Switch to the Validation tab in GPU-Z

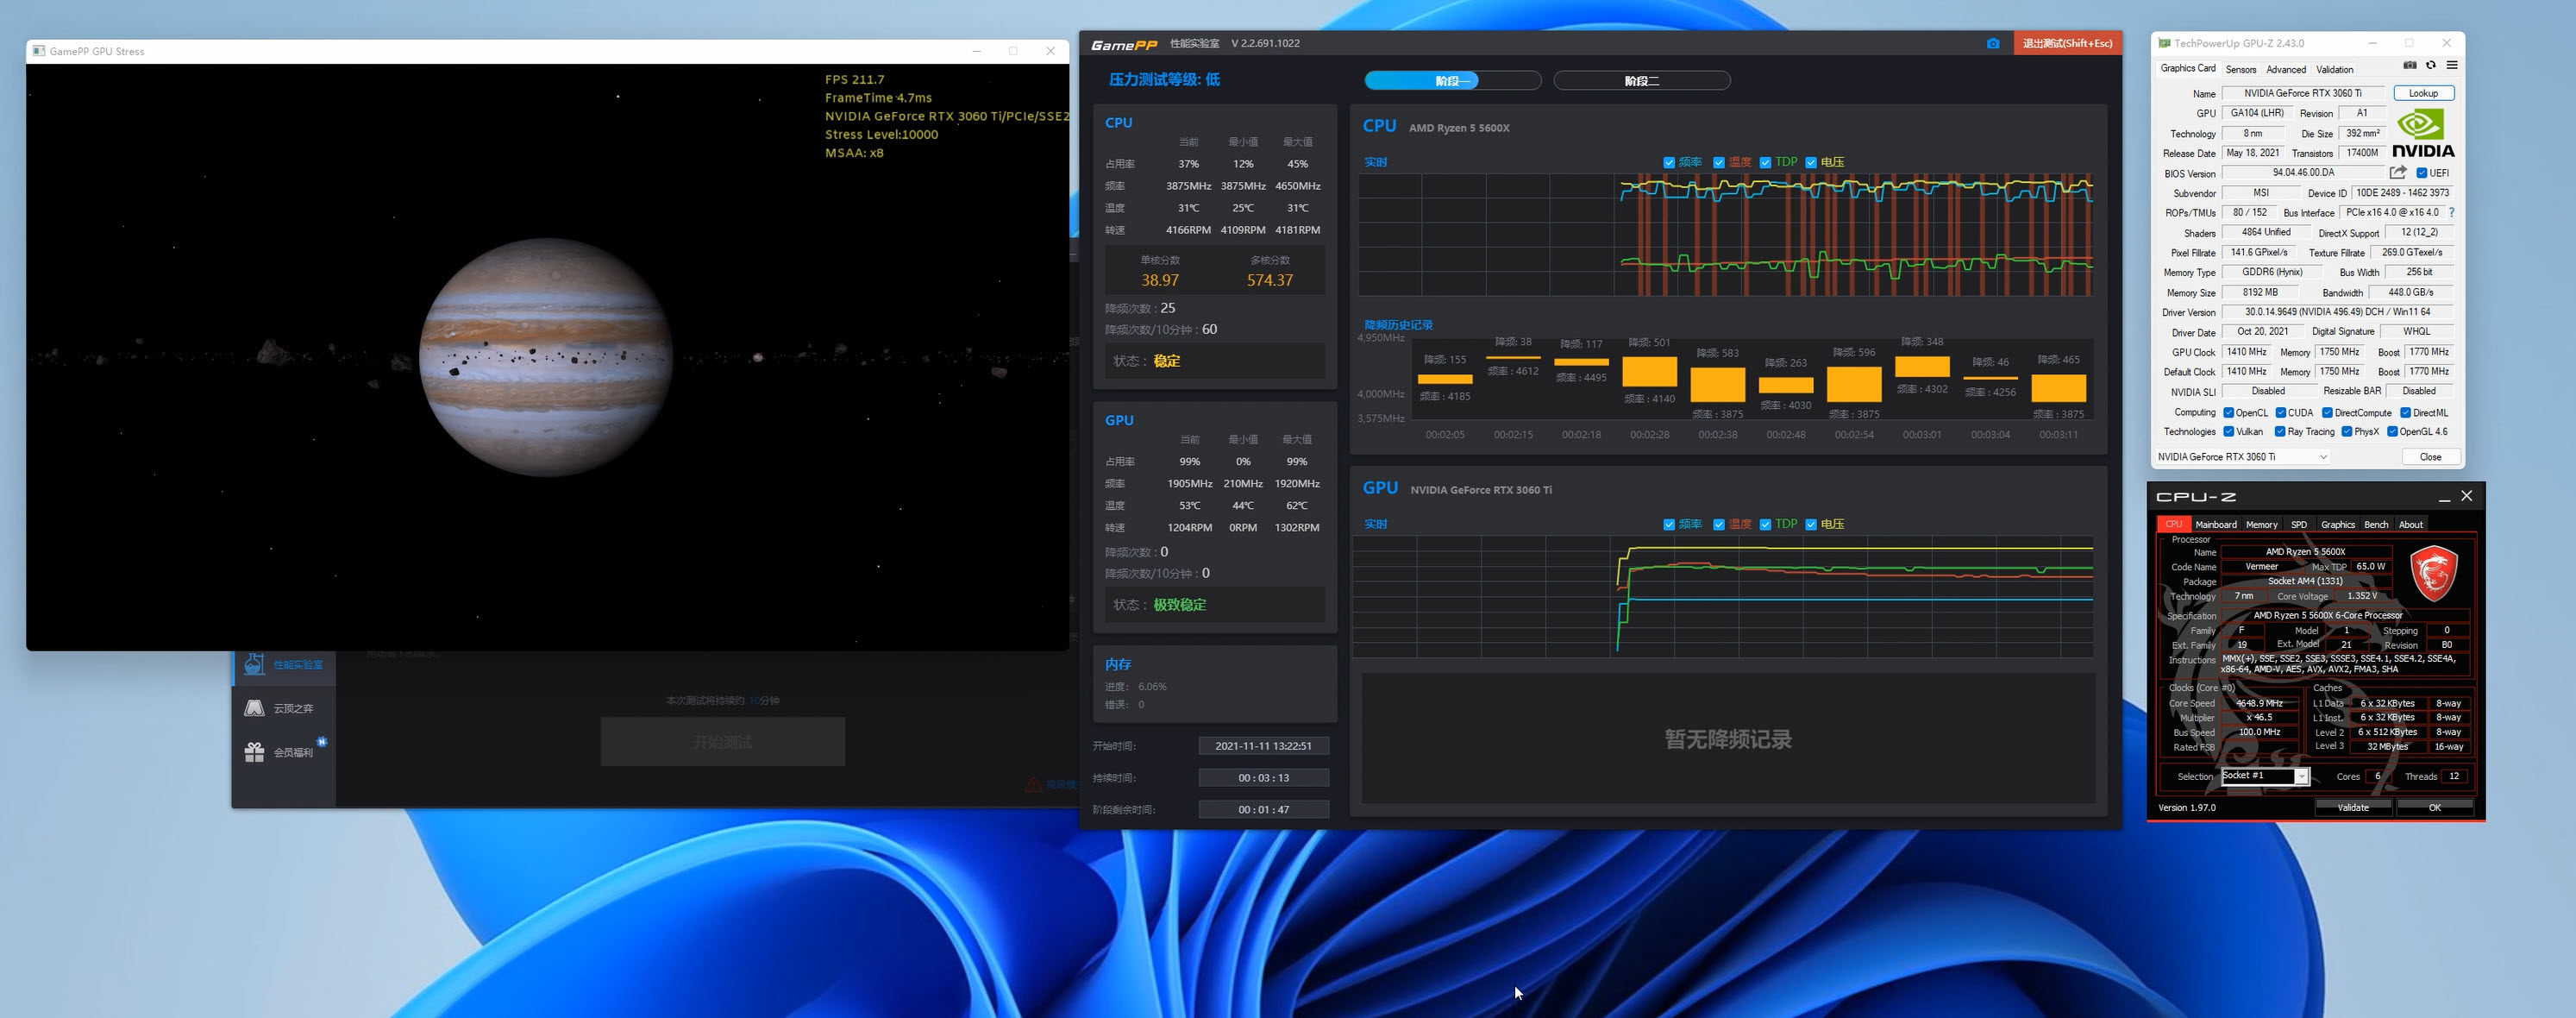tap(2335, 69)
